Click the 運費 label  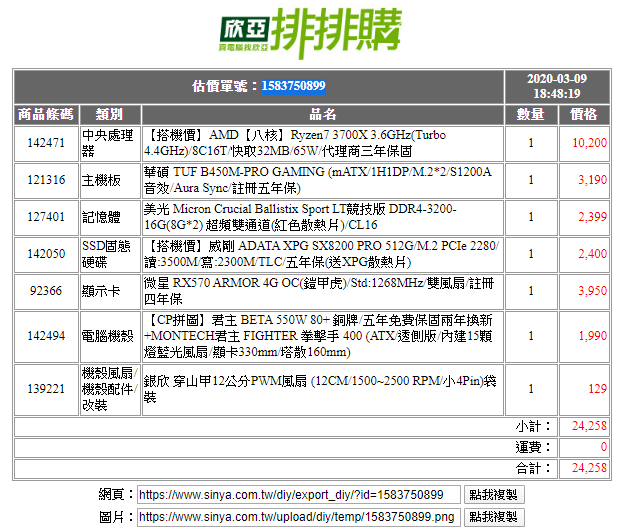click(x=534, y=447)
